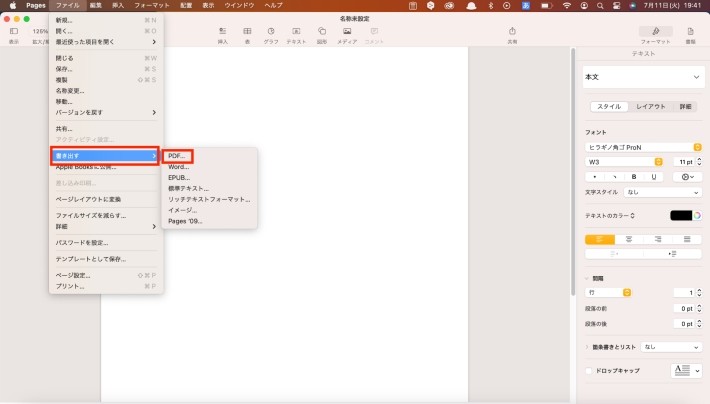Open the font weight W3 dropdown
This screenshot has width=710, height=404.
[x=624, y=162]
